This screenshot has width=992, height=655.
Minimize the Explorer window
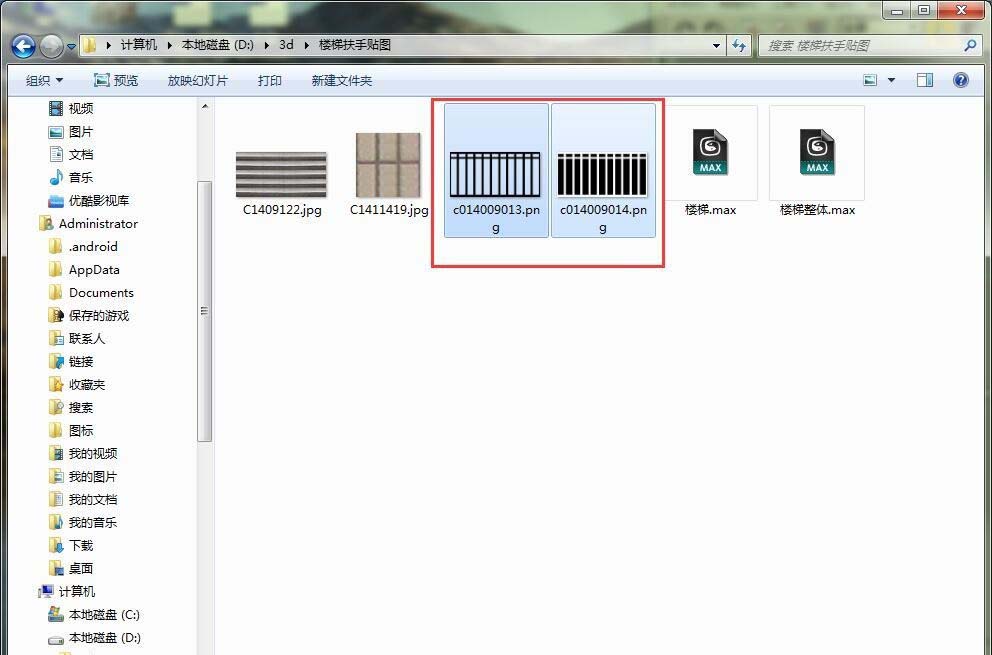[x=897, y=10]
